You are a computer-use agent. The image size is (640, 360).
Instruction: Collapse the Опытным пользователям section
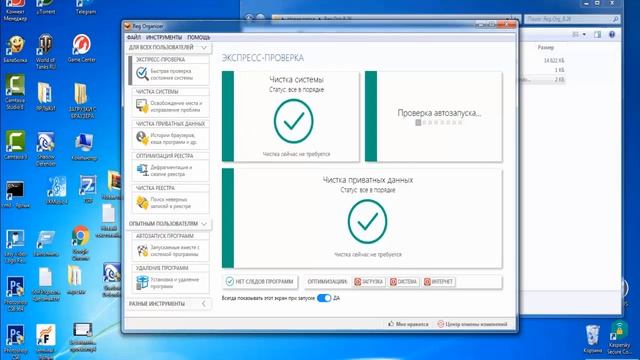coord(204,224)
